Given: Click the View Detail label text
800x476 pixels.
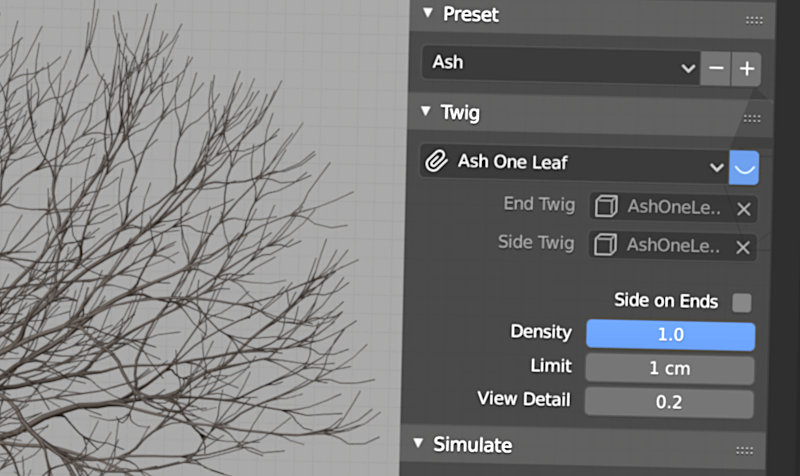Looking at the screenshot, I should click(x=524, y=399).
